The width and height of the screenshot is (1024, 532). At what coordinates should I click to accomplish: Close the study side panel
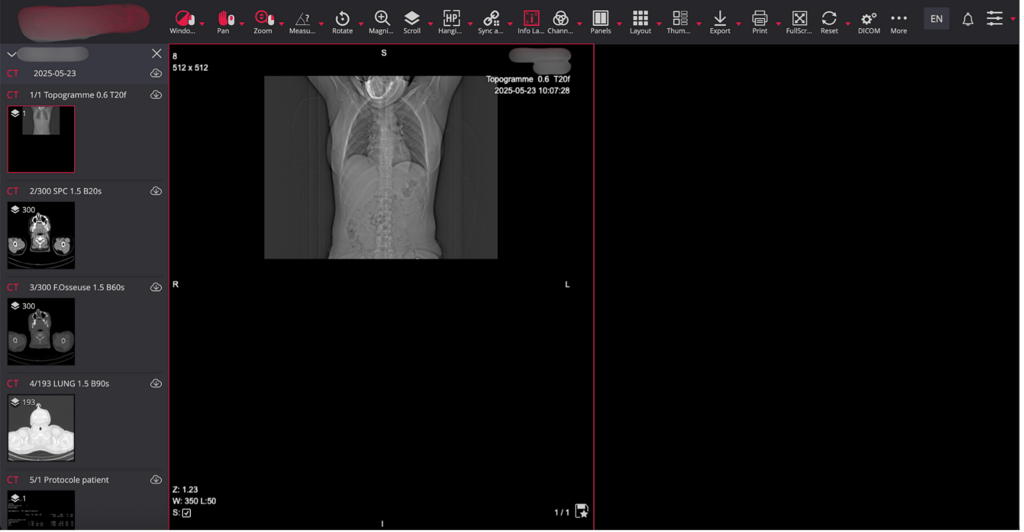pyautogui.click(x=157, y=54)
